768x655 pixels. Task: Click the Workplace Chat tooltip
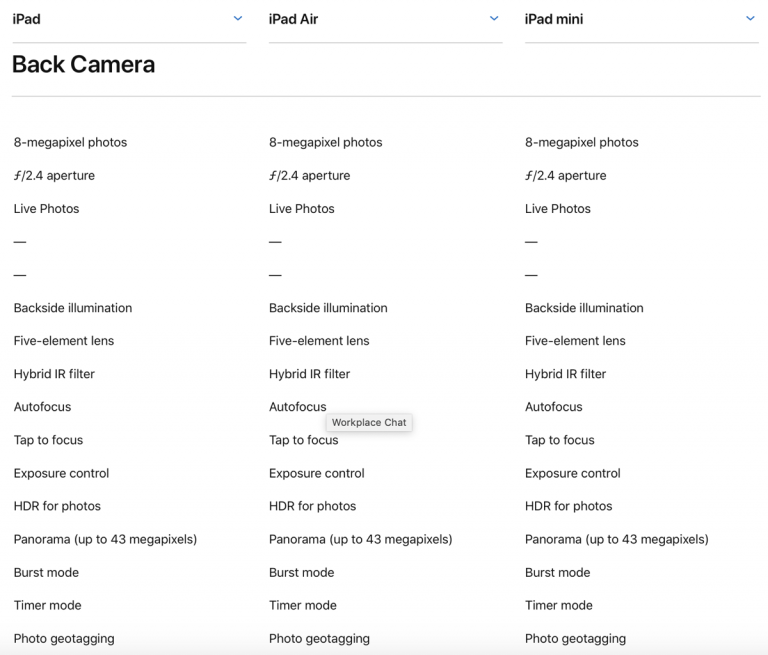click(x=369, y=422)
